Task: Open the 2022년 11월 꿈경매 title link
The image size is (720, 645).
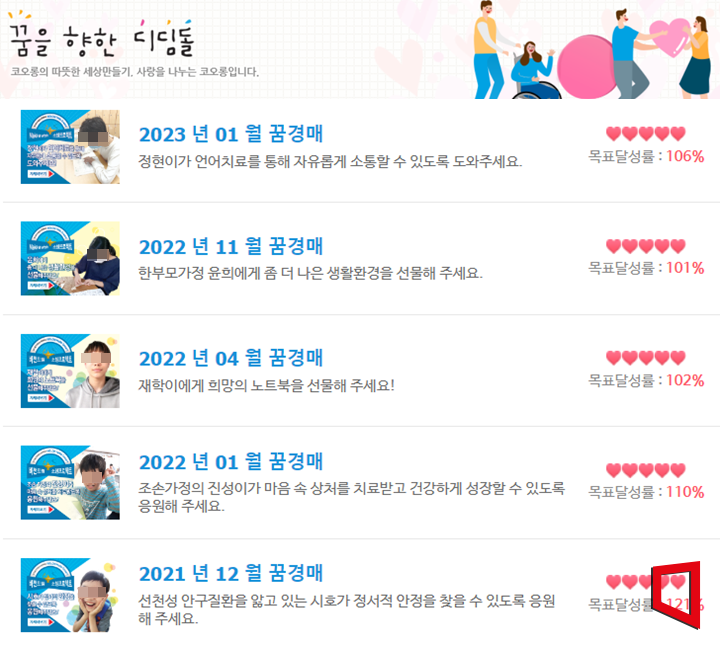Action: click(x=231, y=246)
